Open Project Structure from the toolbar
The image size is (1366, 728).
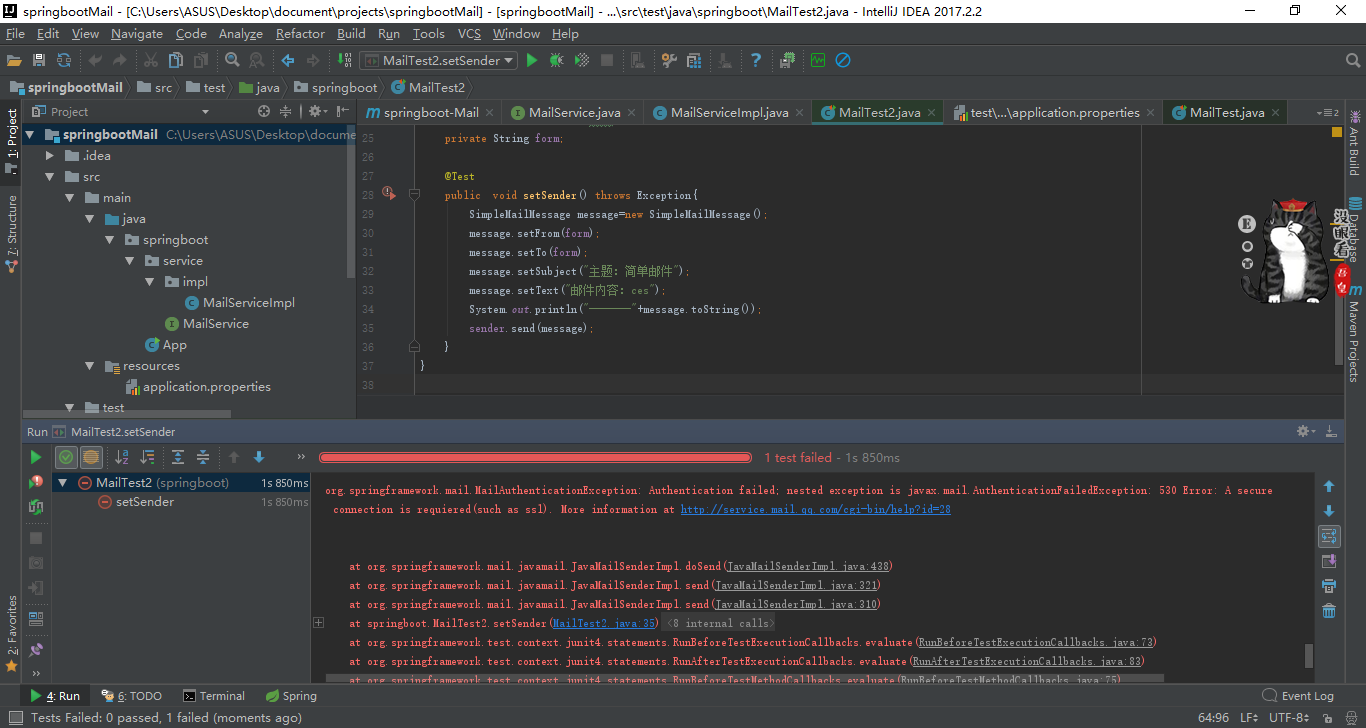tap(694, 60)
